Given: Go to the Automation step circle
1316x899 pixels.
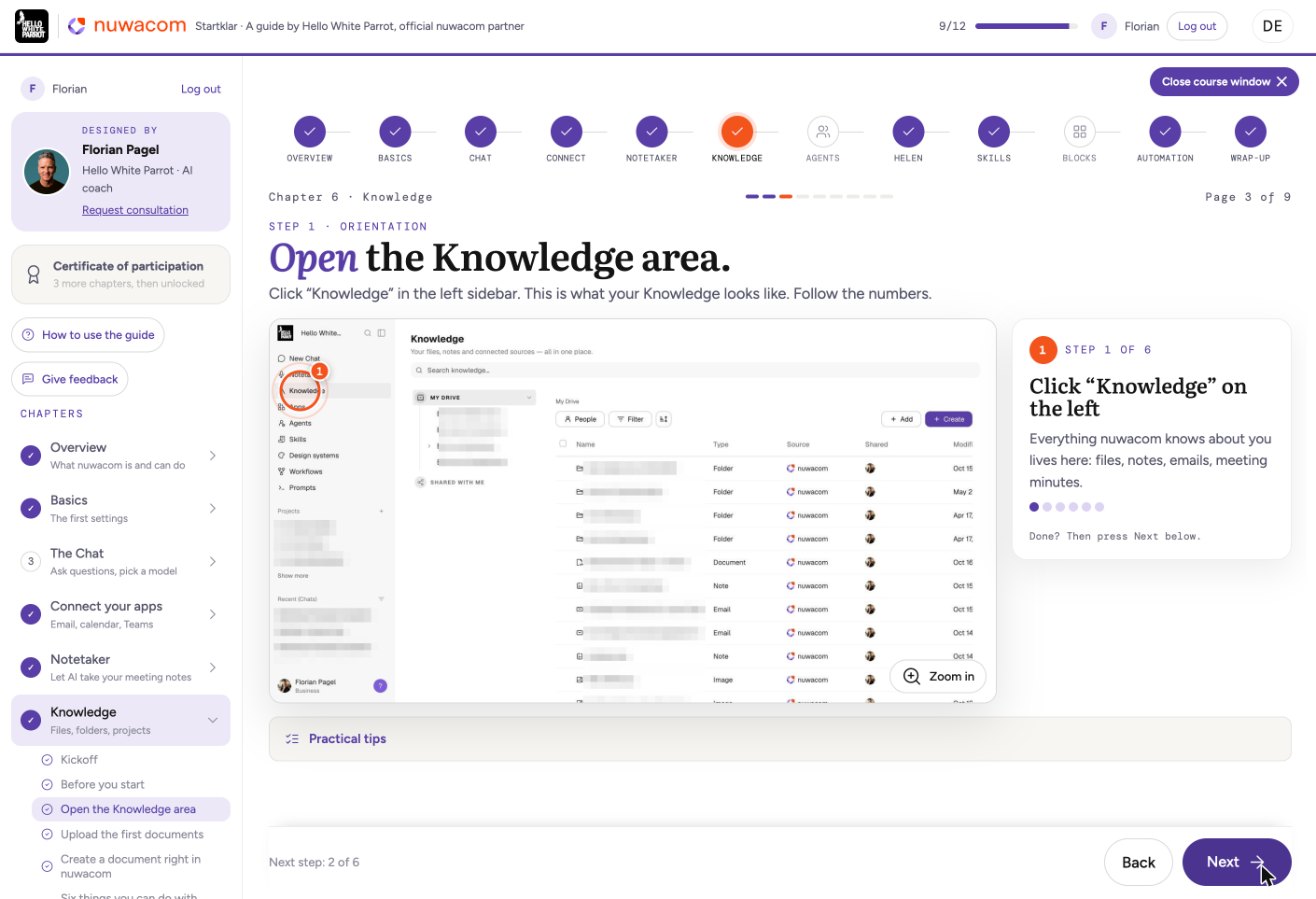Looking at the screenshot, I should point(1164,131).
